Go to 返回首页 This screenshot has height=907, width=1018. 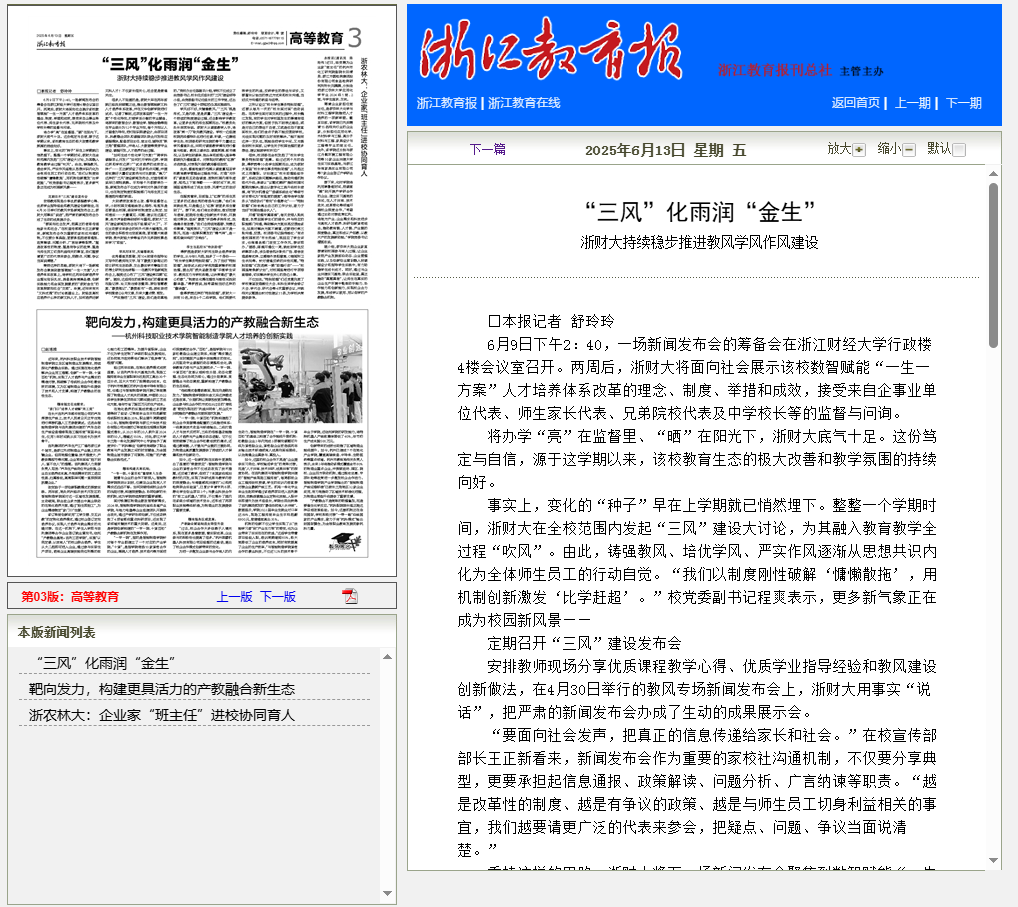pos(856,103)
